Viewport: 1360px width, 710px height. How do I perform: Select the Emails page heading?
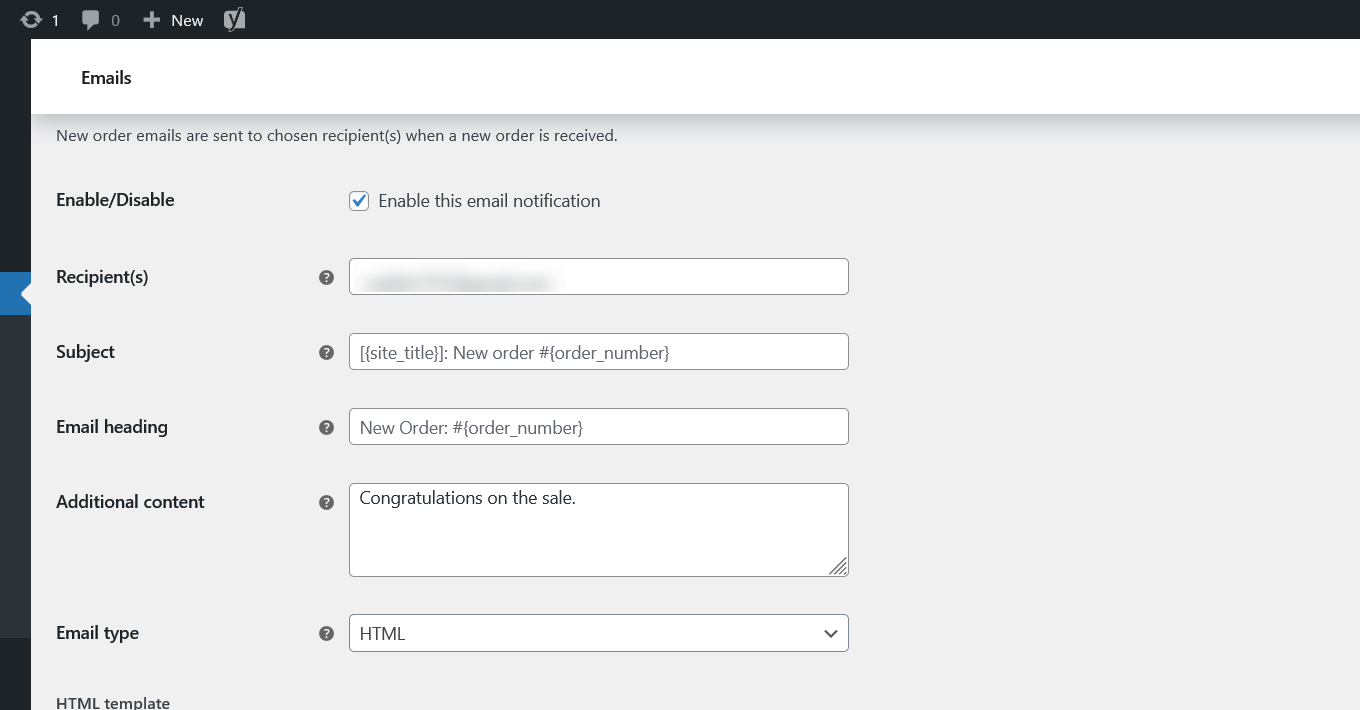tap(105, 77)
